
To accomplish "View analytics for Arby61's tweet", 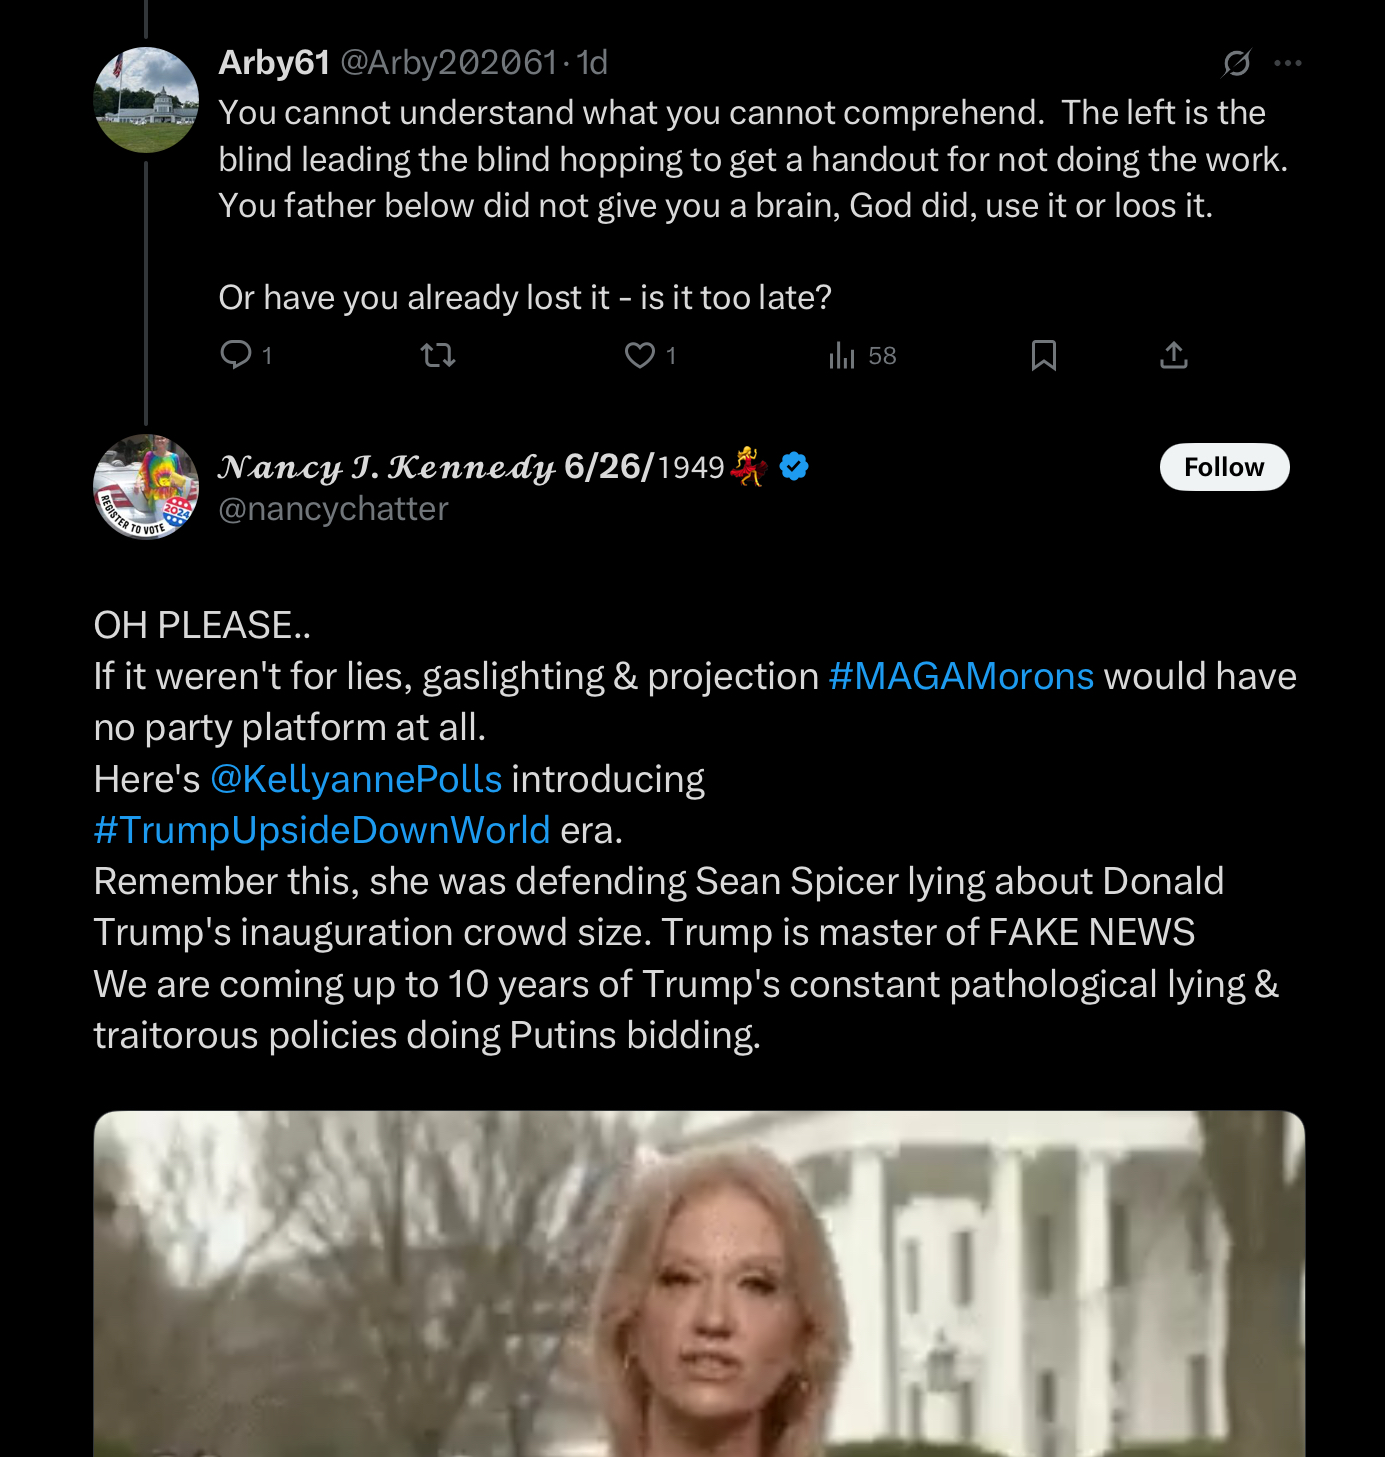I will coord(842,355).
